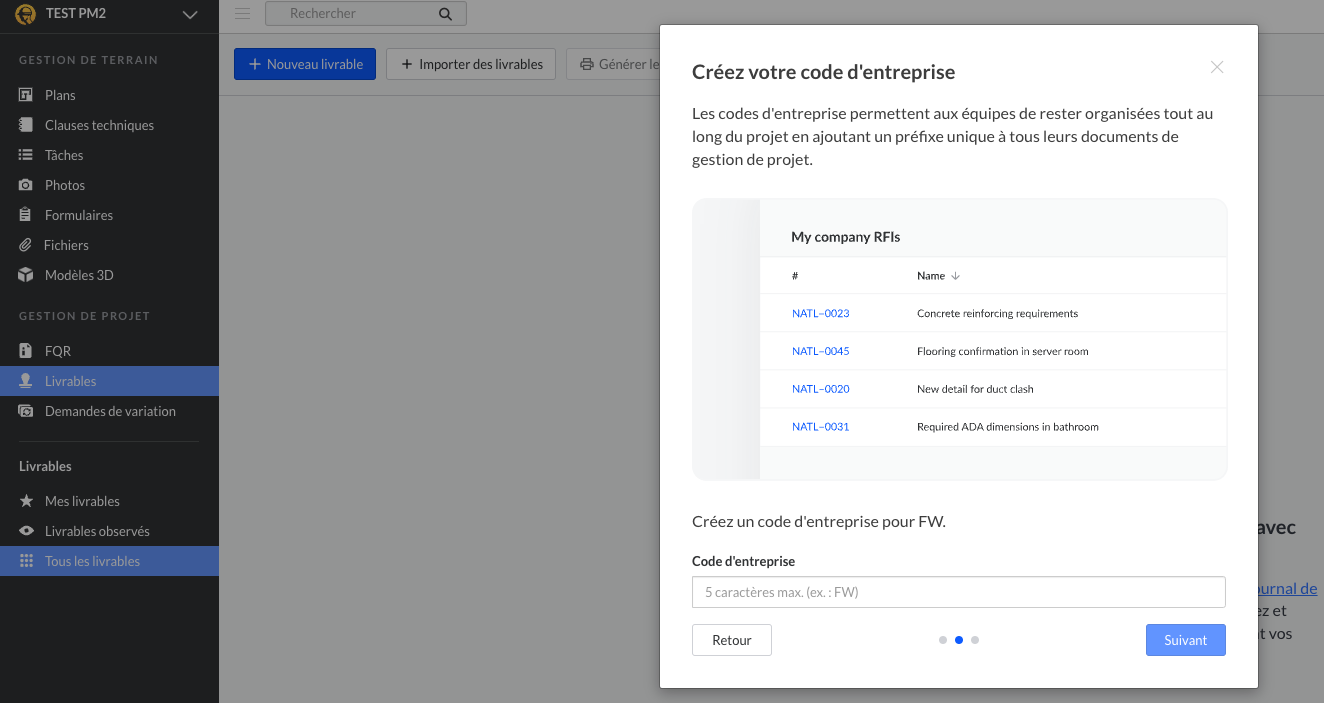The width and height of the screenshot is (1324, 703).
Task: Click 'Flooring confirmation in server room' text
Action: 1003,351
